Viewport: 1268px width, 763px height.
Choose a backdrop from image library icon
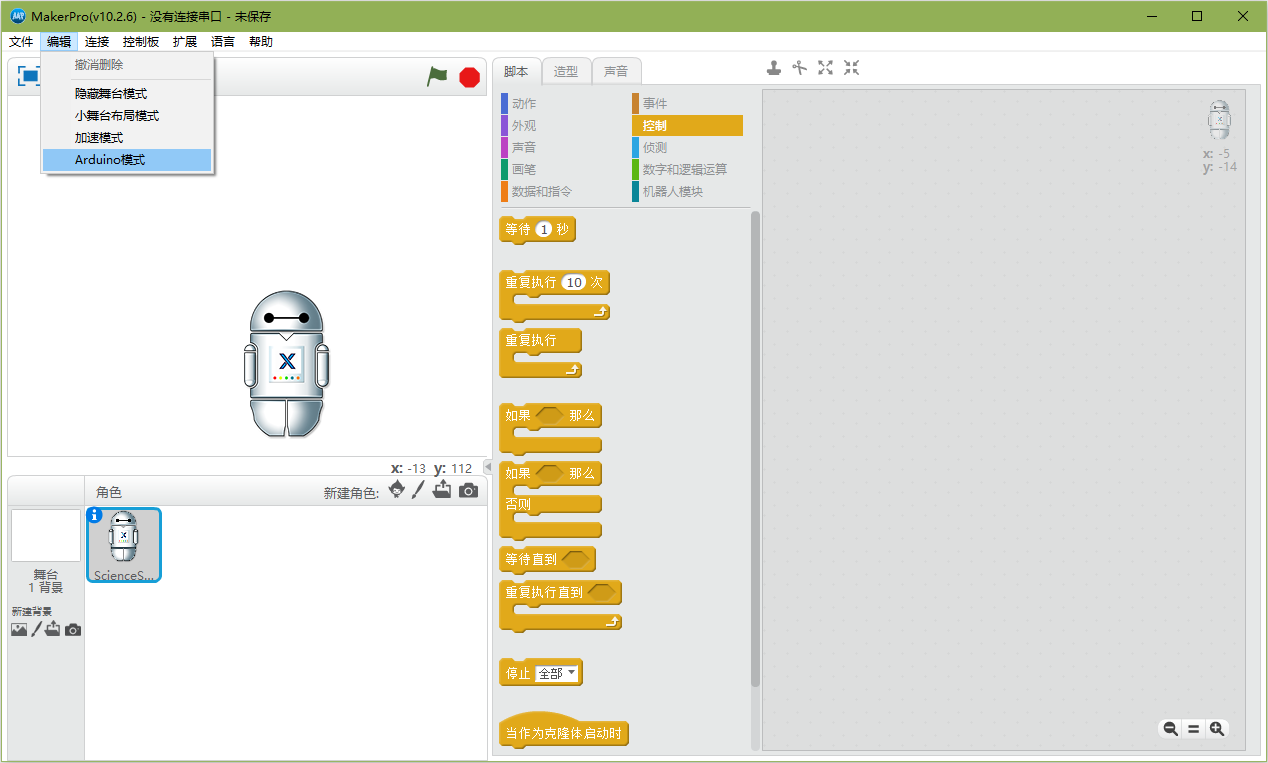pos(19,628)
